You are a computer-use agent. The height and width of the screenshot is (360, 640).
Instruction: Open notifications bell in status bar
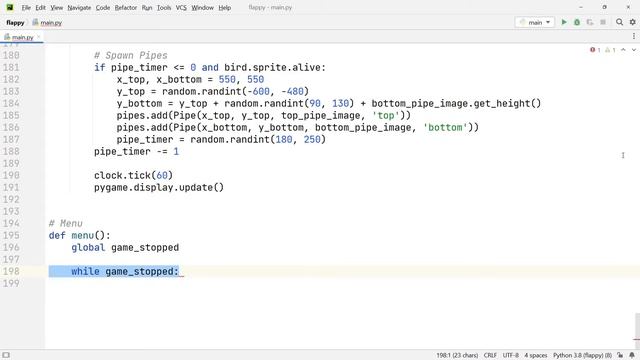[x=632, y=355]
